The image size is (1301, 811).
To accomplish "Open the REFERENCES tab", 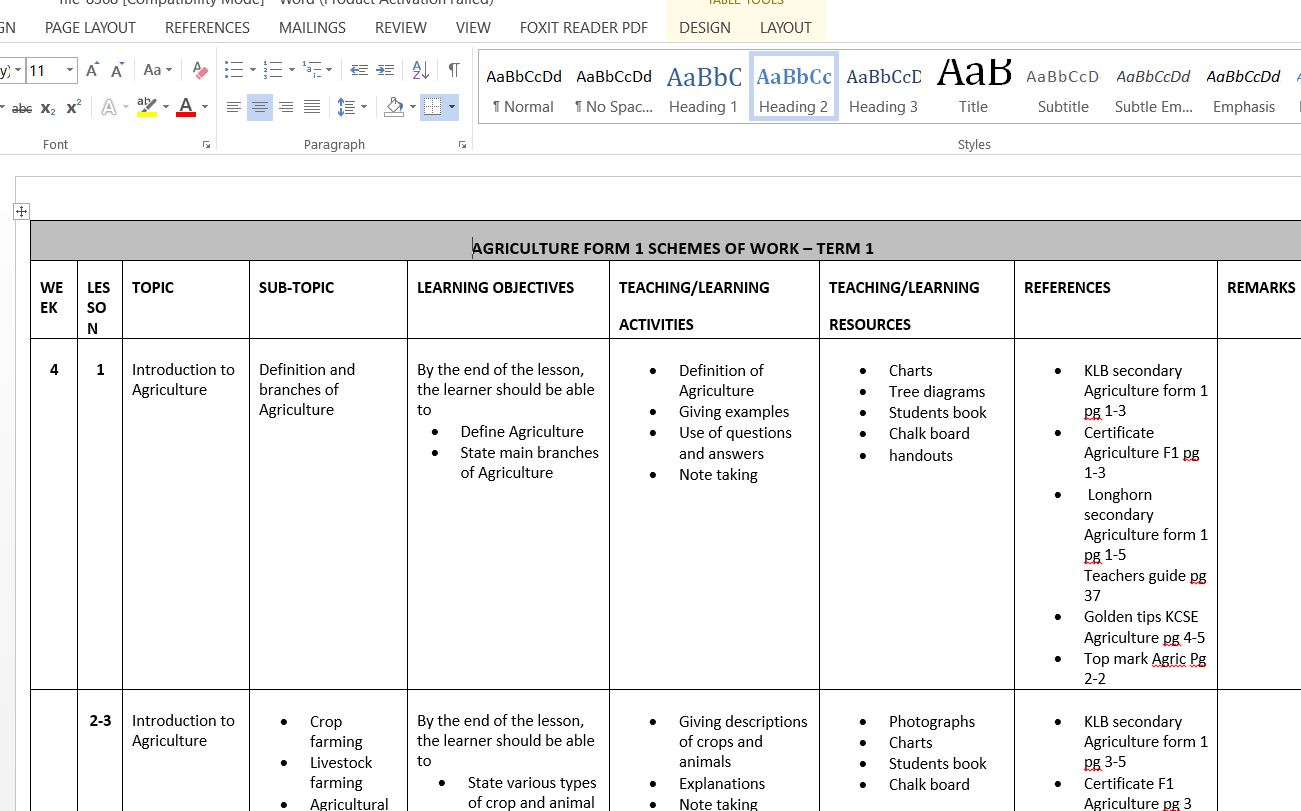I will coord(207,28).
